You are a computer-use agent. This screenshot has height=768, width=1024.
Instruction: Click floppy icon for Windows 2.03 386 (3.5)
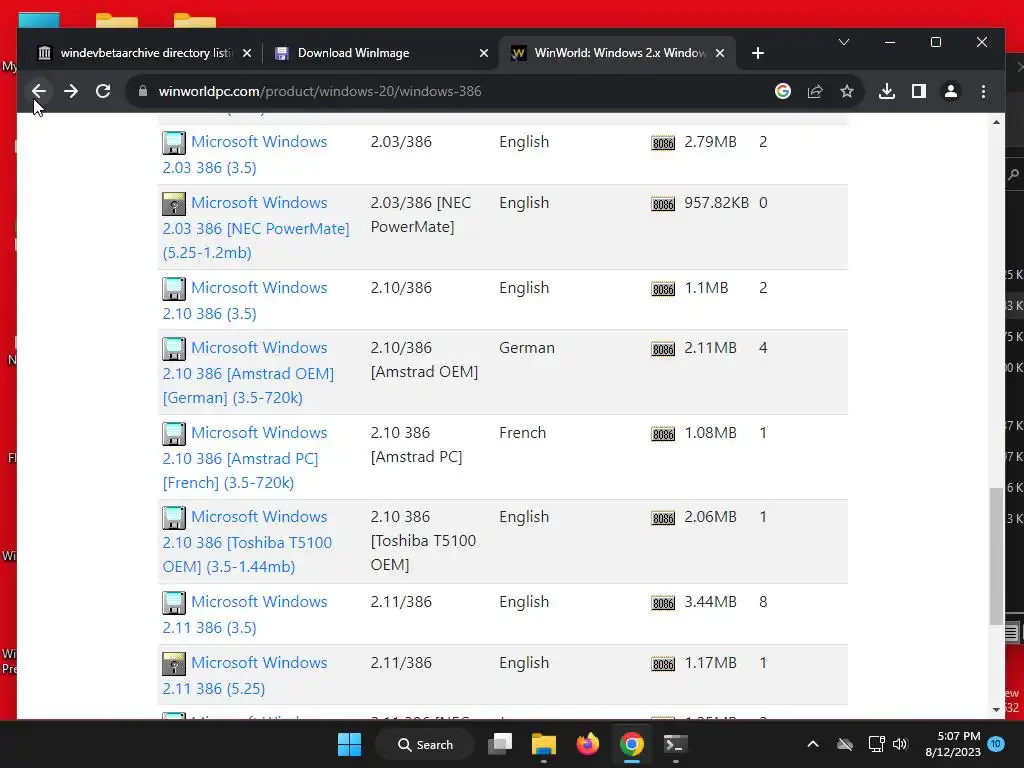coord(174,143)
